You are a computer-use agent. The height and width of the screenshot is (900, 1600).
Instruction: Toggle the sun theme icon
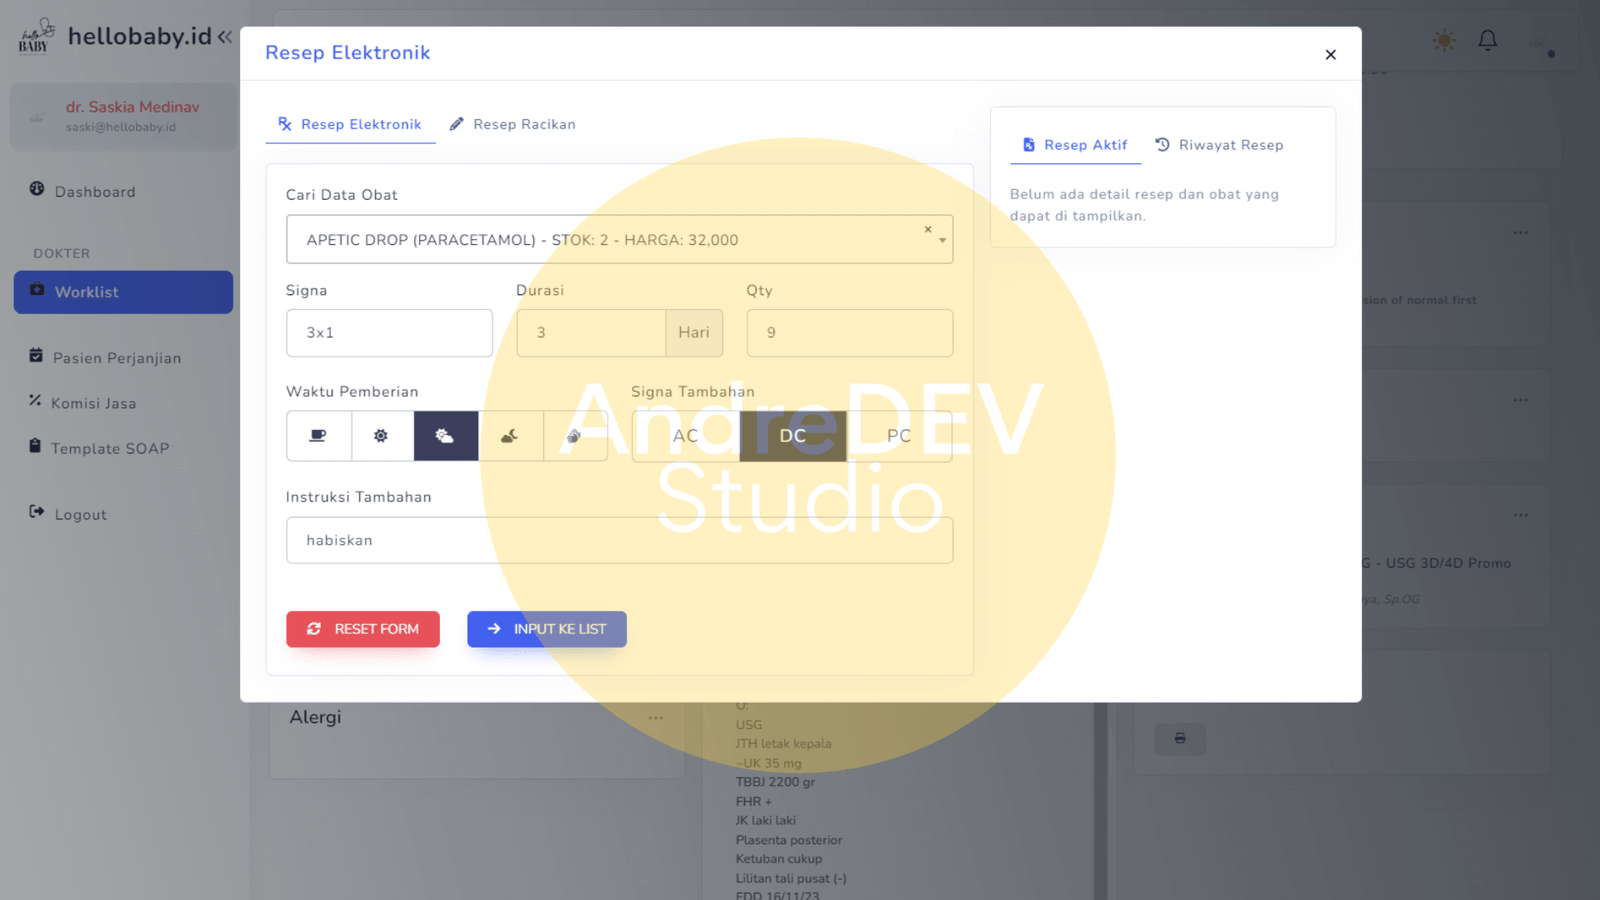[1443, 40]
